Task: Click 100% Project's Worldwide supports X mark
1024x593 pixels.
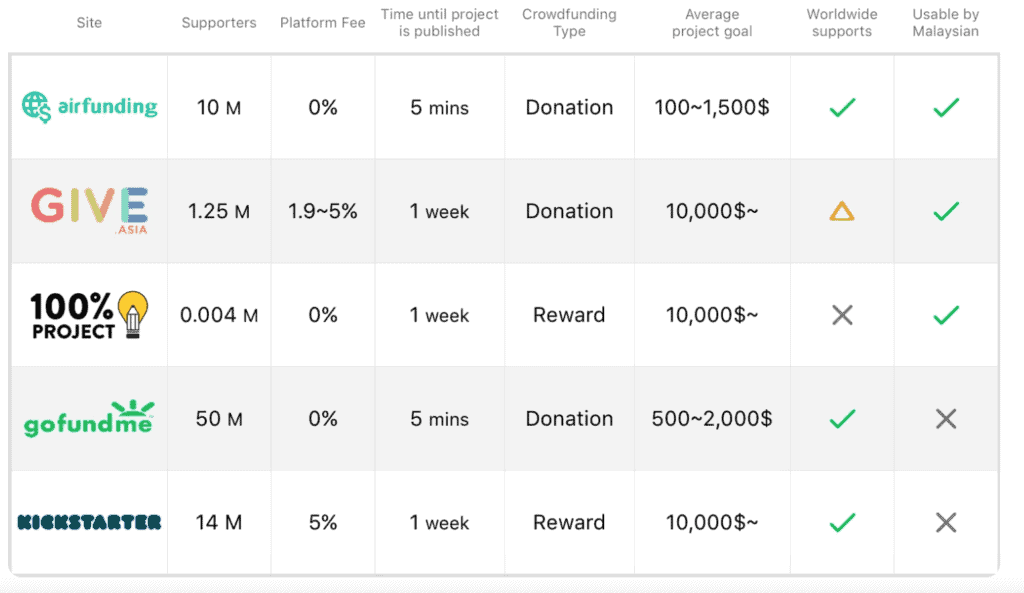Action: click(x=842, y=315)
